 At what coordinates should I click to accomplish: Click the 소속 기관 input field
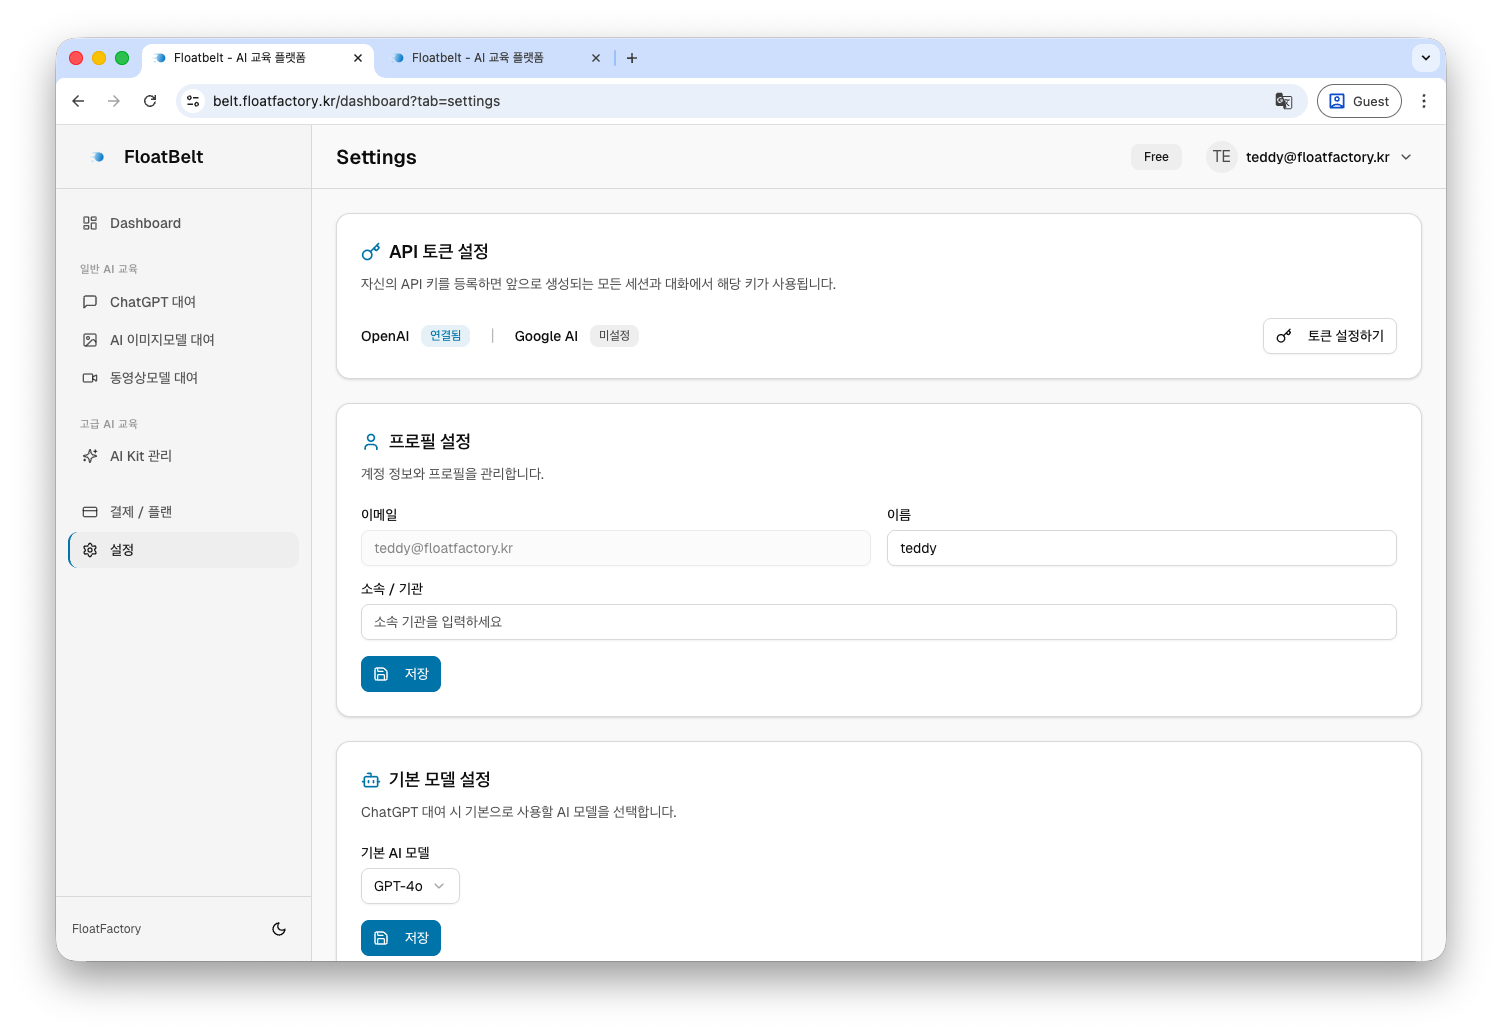click(x=878, y=622)
